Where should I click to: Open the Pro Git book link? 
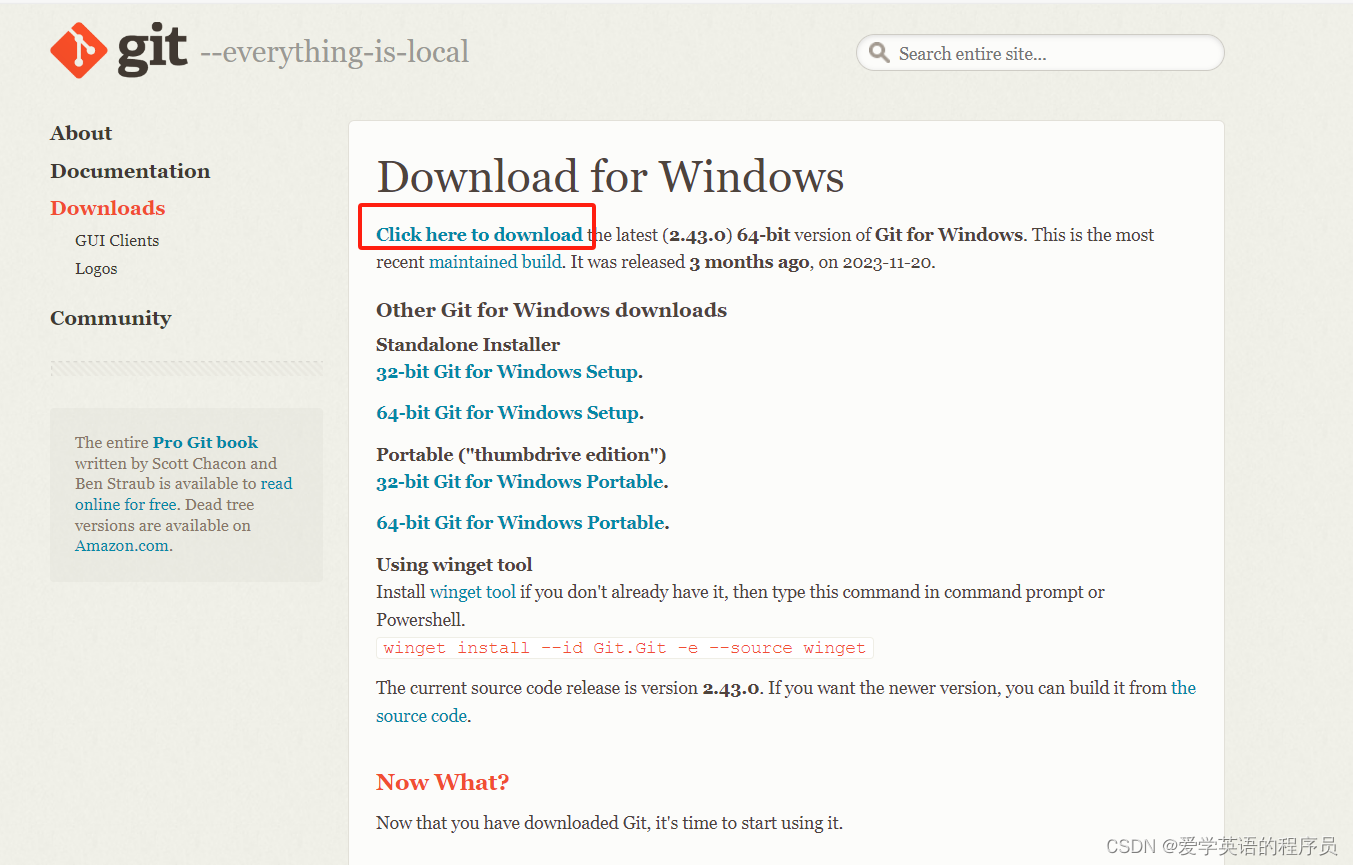coord(205,442)
